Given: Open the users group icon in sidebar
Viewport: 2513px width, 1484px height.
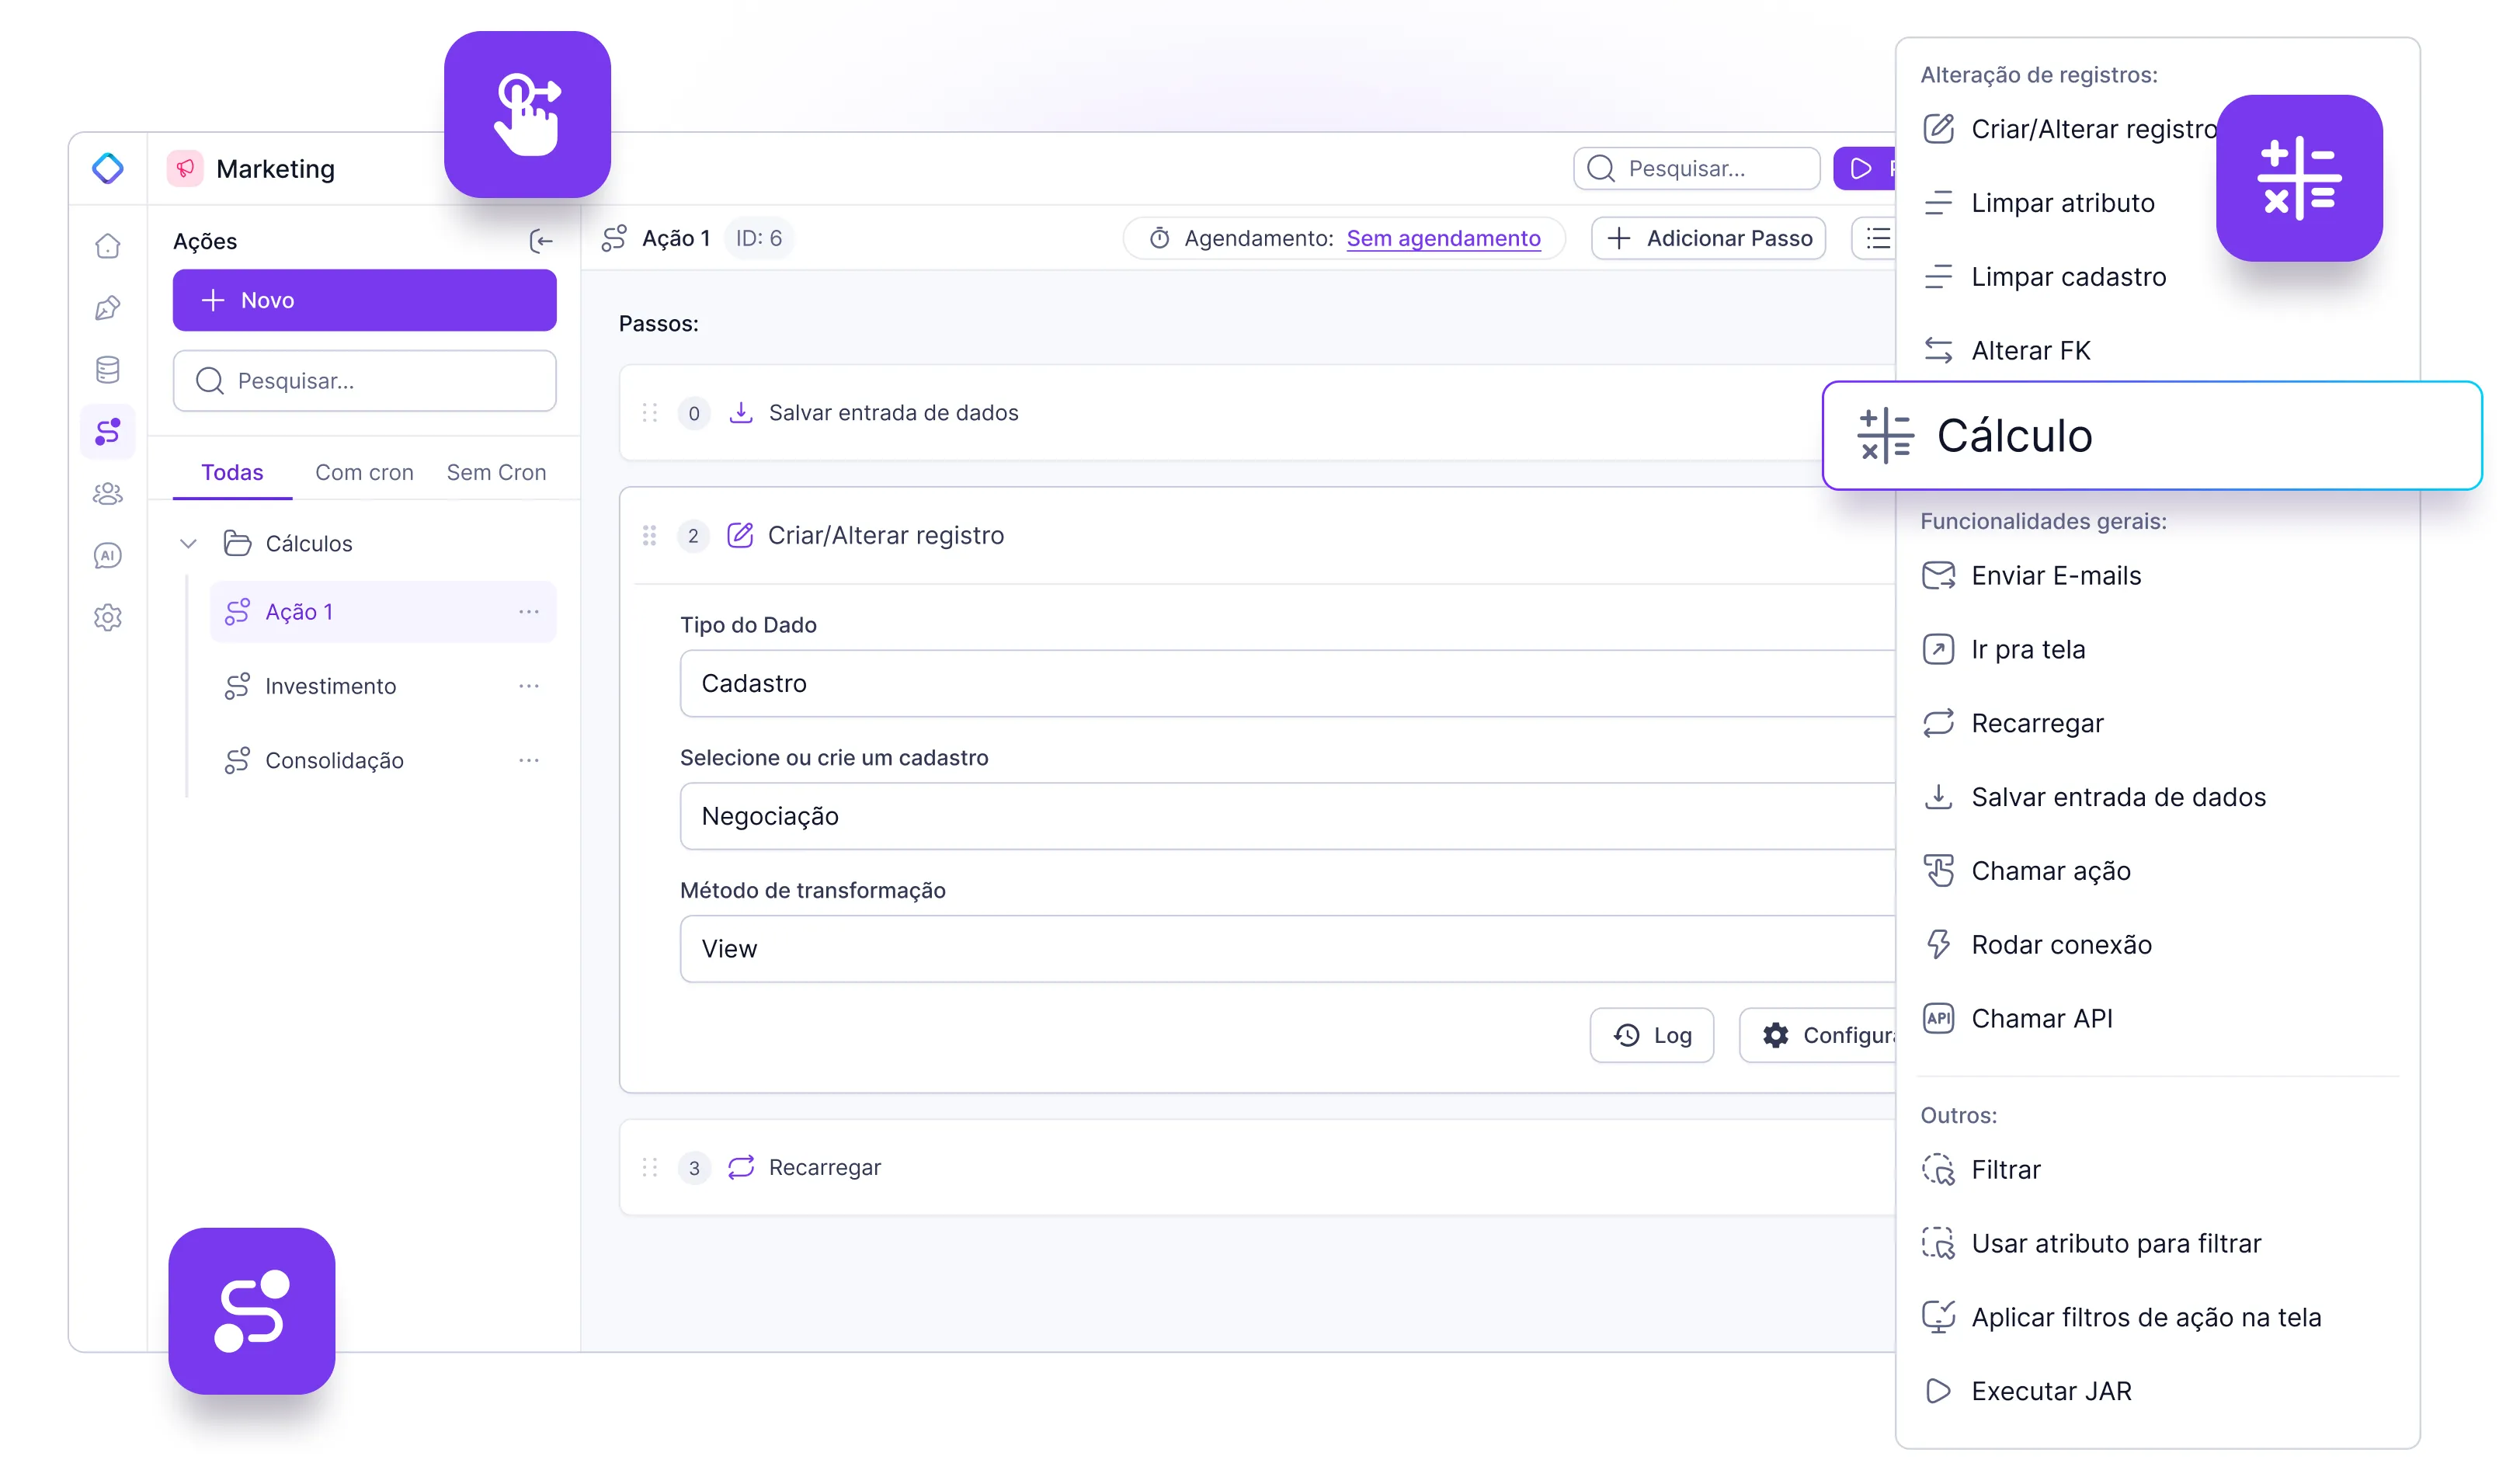Looking at the screenshot, I should pyautogui.click(x=108, y=494).
